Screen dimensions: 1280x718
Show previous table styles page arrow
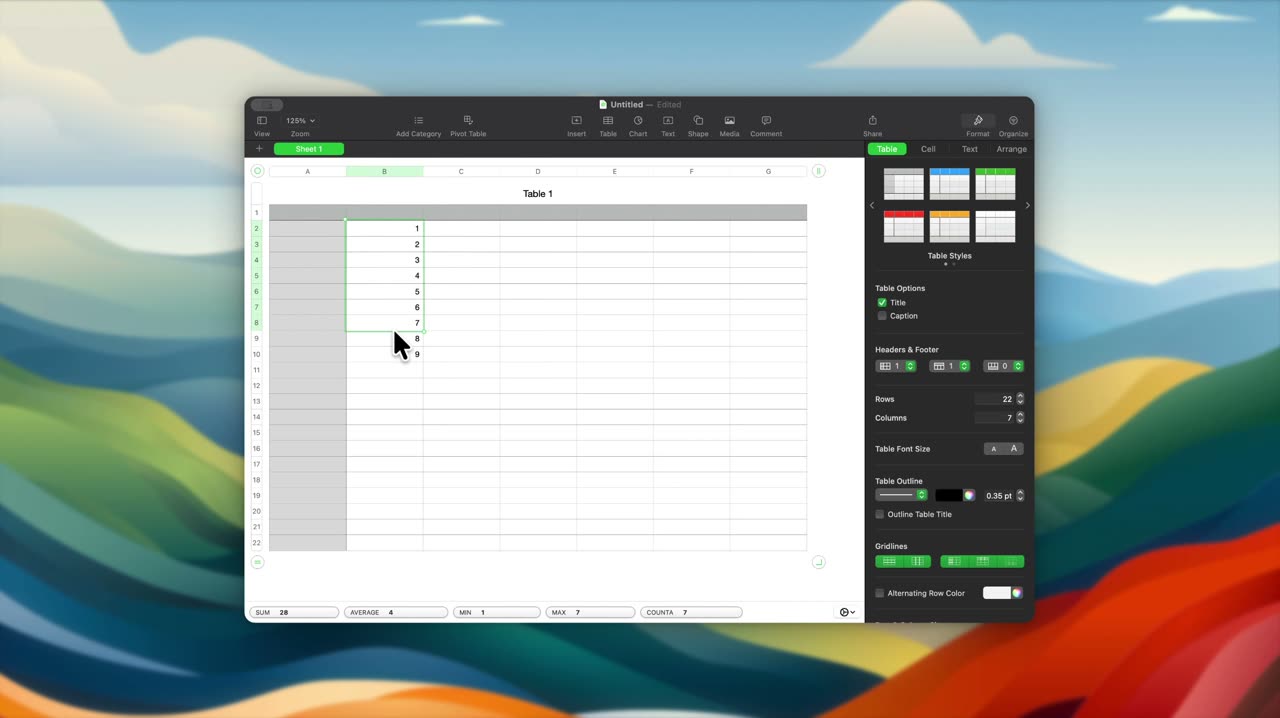point(871,205)
